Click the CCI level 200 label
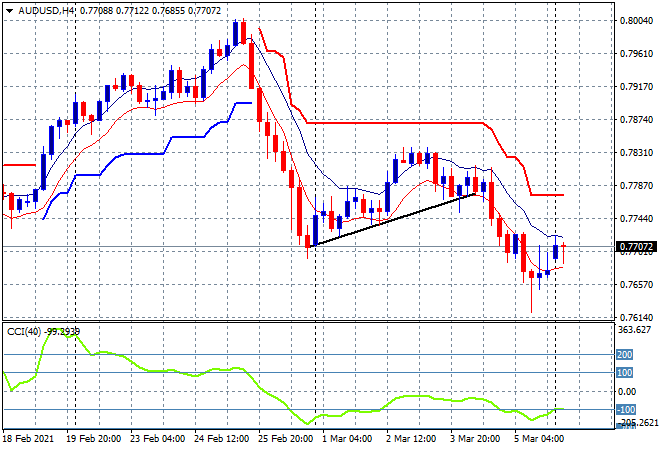The height and width of the screenshot is (450, 660). pos(625,354)
